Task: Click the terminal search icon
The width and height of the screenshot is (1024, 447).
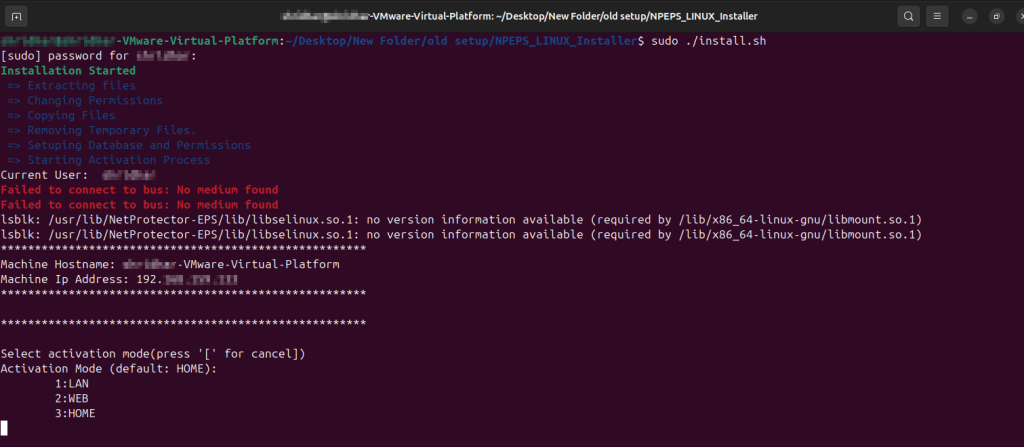Action: click(x=908, y=16)
